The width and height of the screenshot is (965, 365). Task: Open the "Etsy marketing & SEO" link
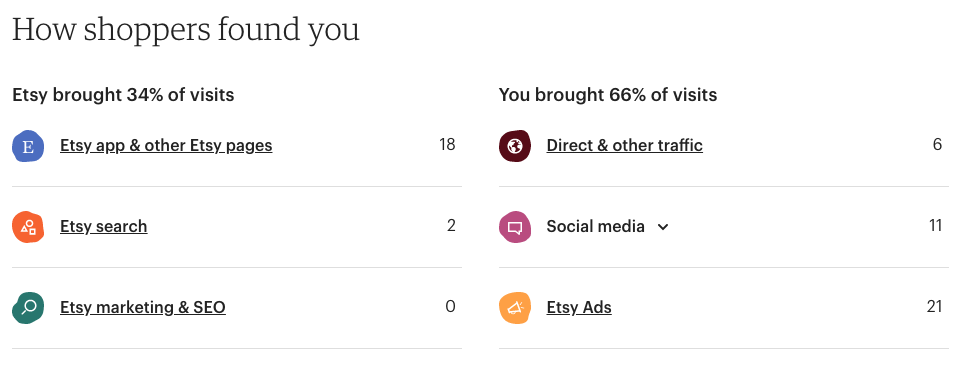pyautogui.click(x=143, y=307)
